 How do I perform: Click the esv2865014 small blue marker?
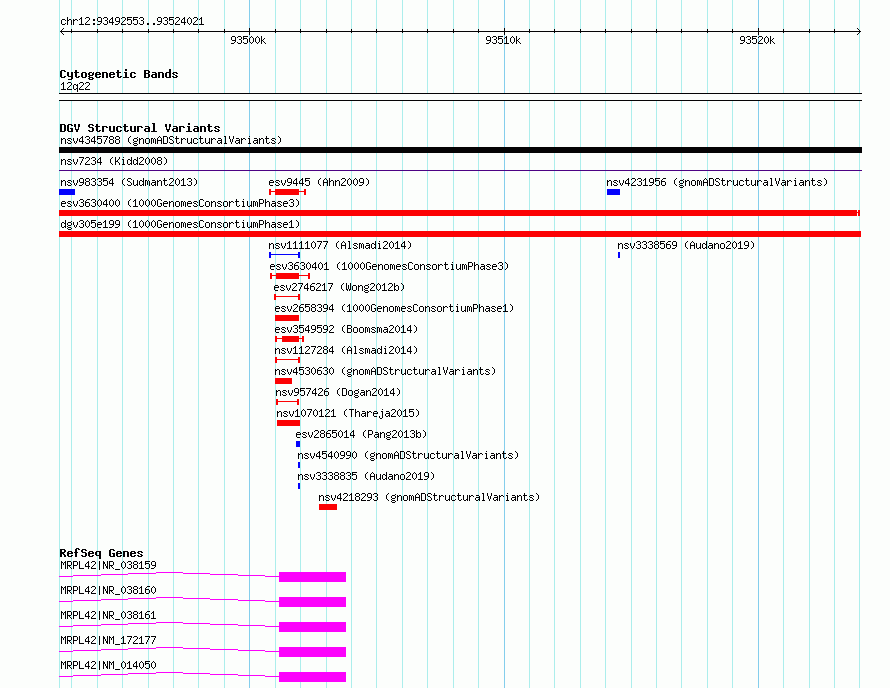(x=298, y=444)
